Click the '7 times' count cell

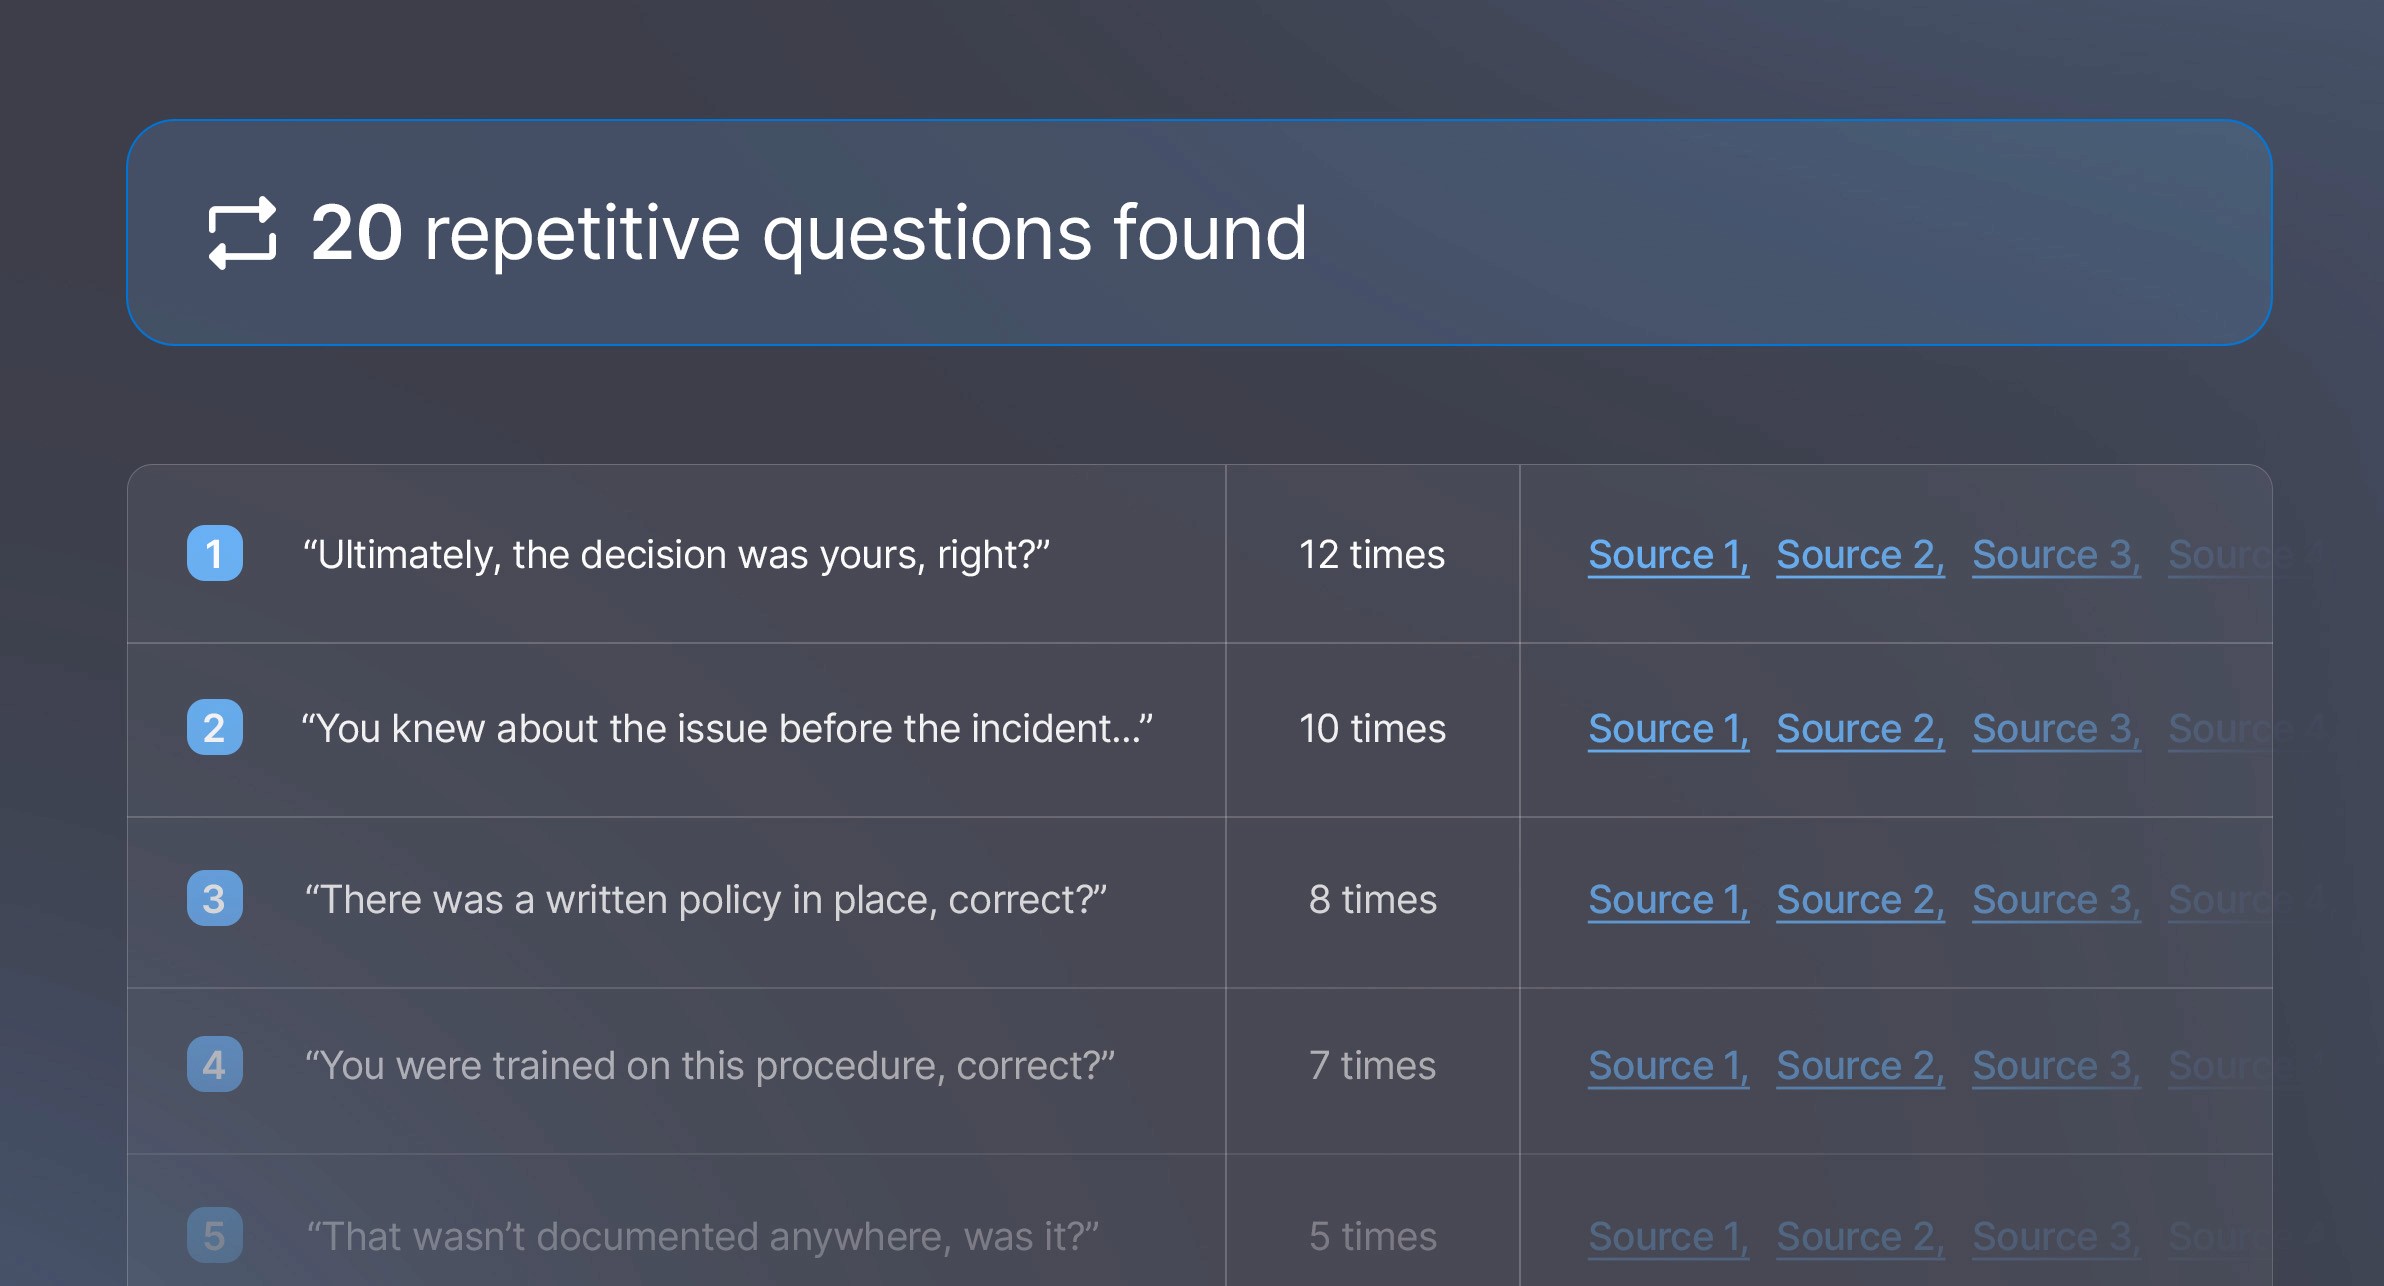point(1371,1066)
